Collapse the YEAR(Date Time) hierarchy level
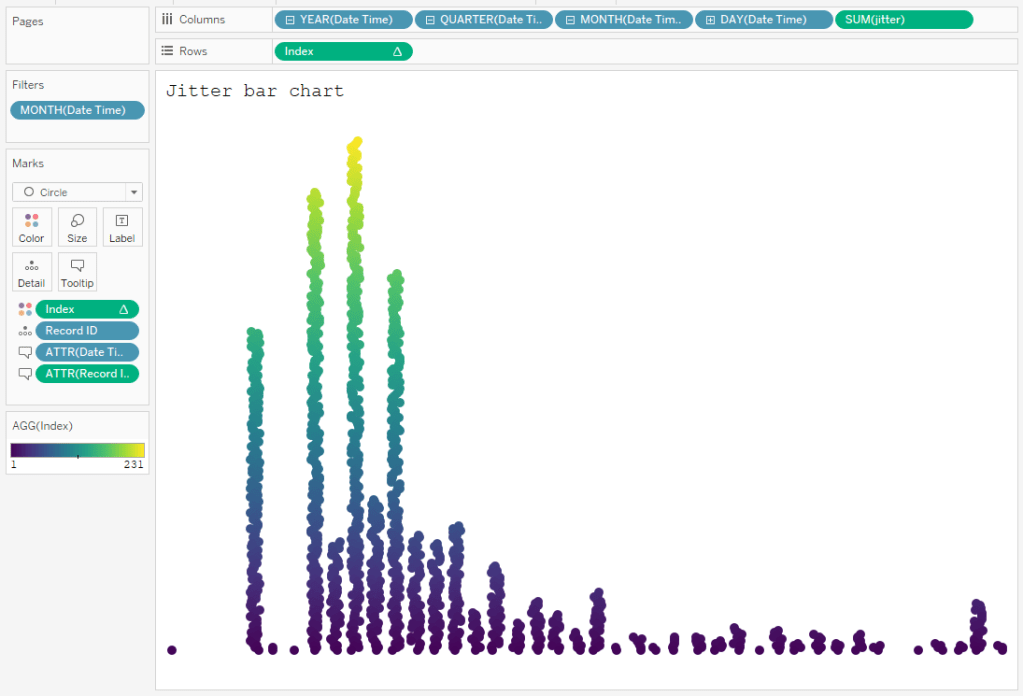Viewport: 1023px width, 696px height. (289, 18)
